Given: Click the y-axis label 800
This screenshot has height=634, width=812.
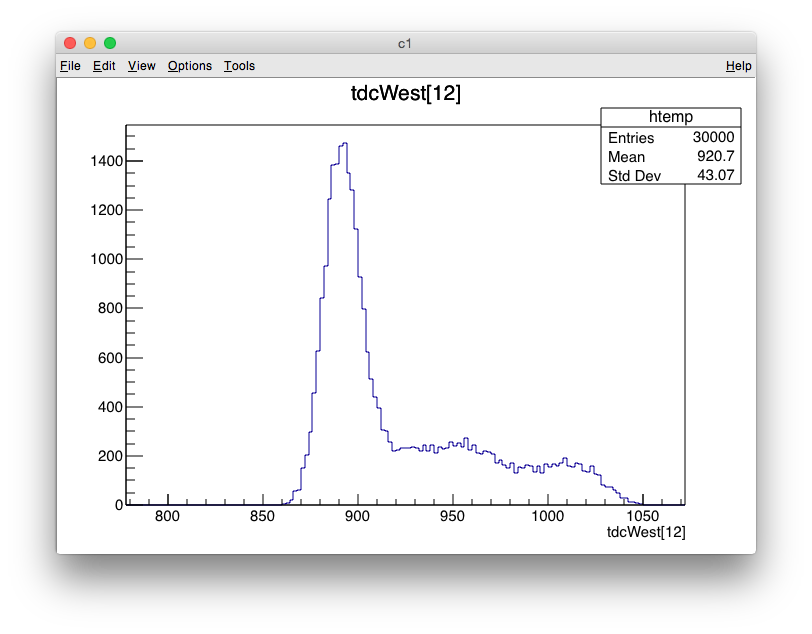Looking at the screenshot, I should [x=110, y=308].
